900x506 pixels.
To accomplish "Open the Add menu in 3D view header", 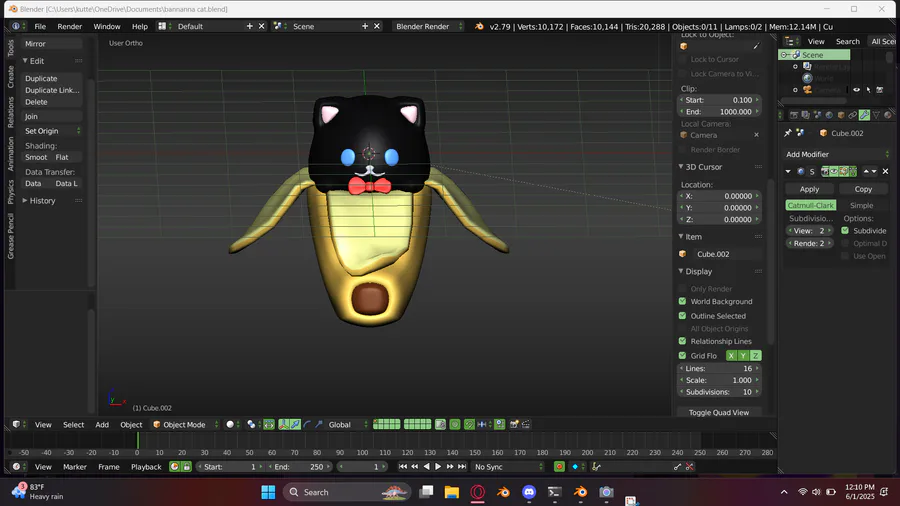I will click(102, 425).
